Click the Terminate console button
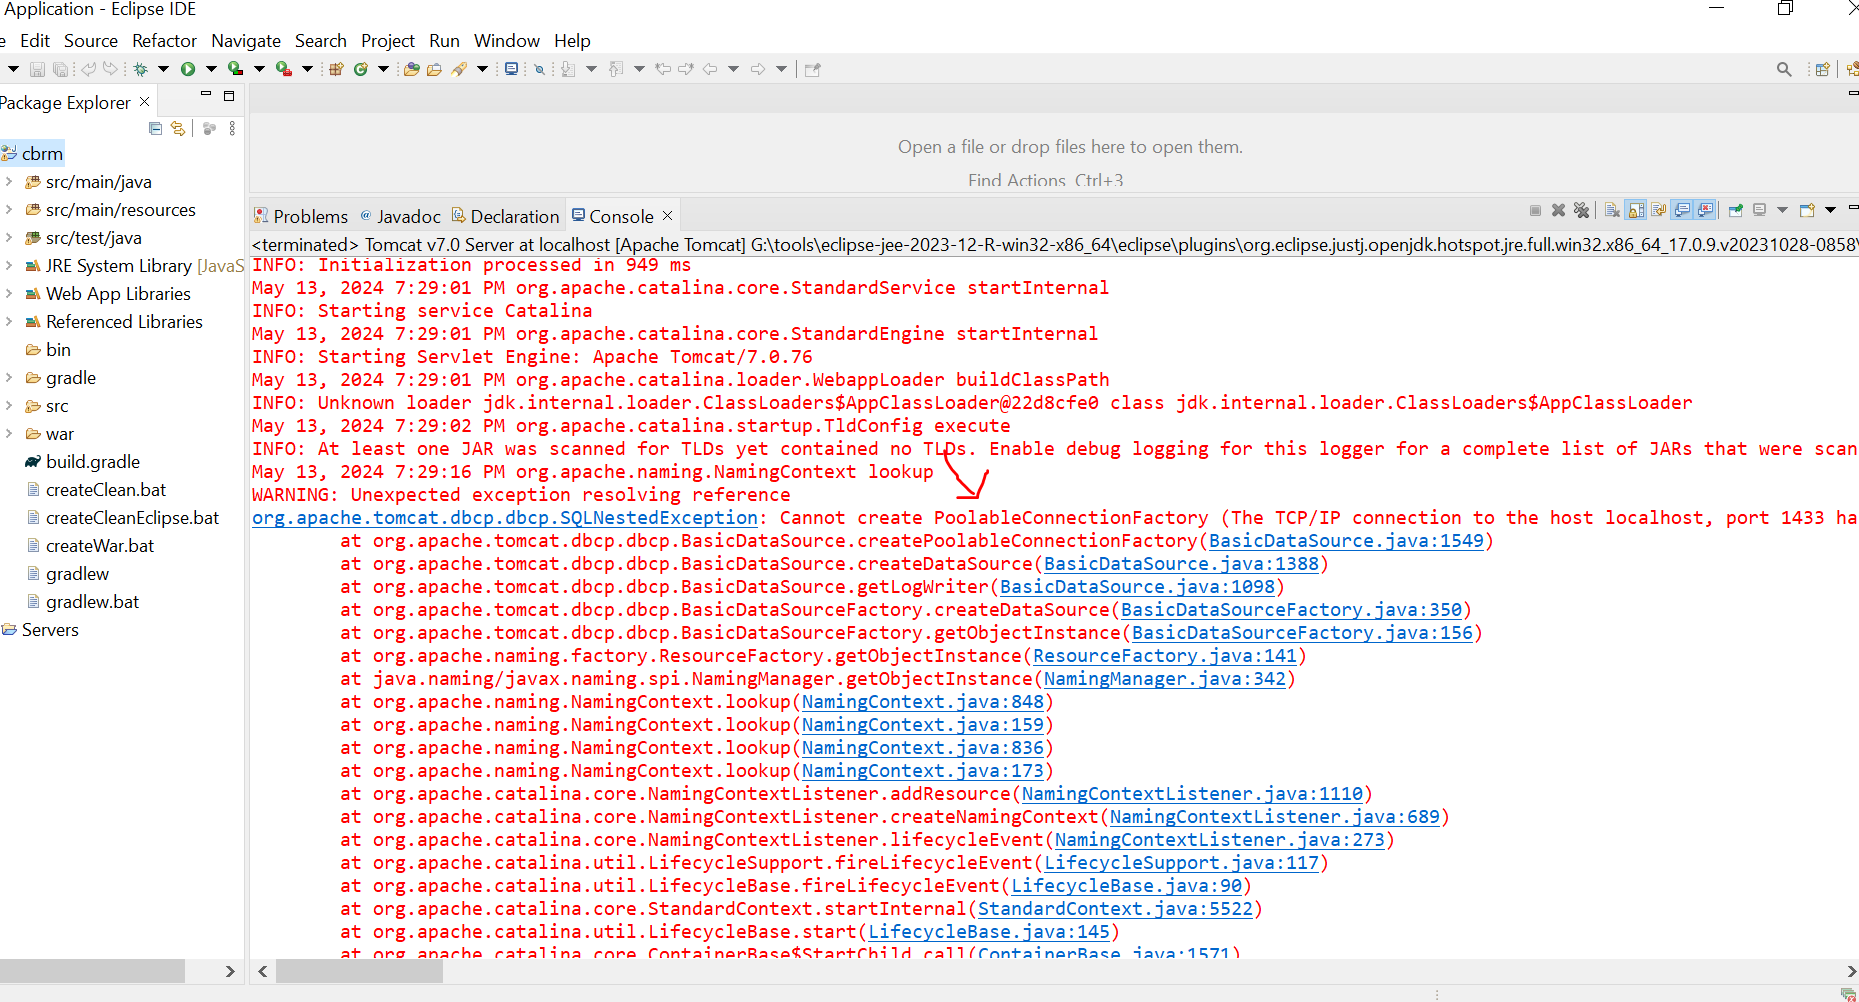Viewport: 1859px width, 1002px height. (x=1535, y=210)
